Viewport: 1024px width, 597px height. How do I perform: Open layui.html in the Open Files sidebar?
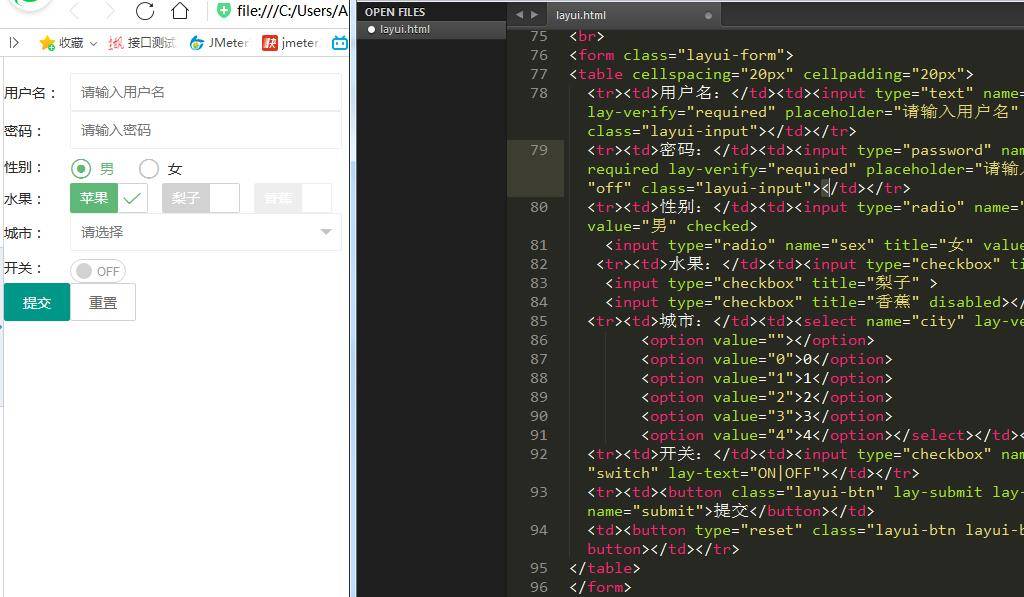(404, 29)
